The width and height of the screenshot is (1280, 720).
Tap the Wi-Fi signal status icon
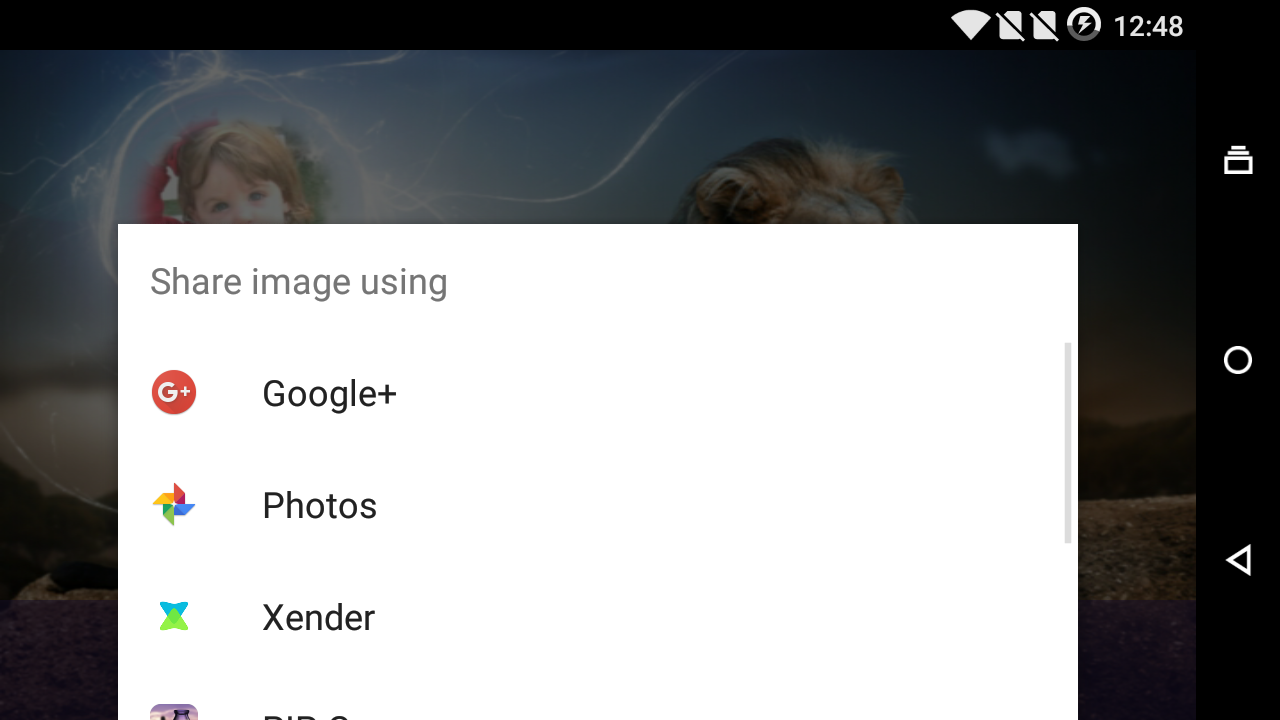970,25
